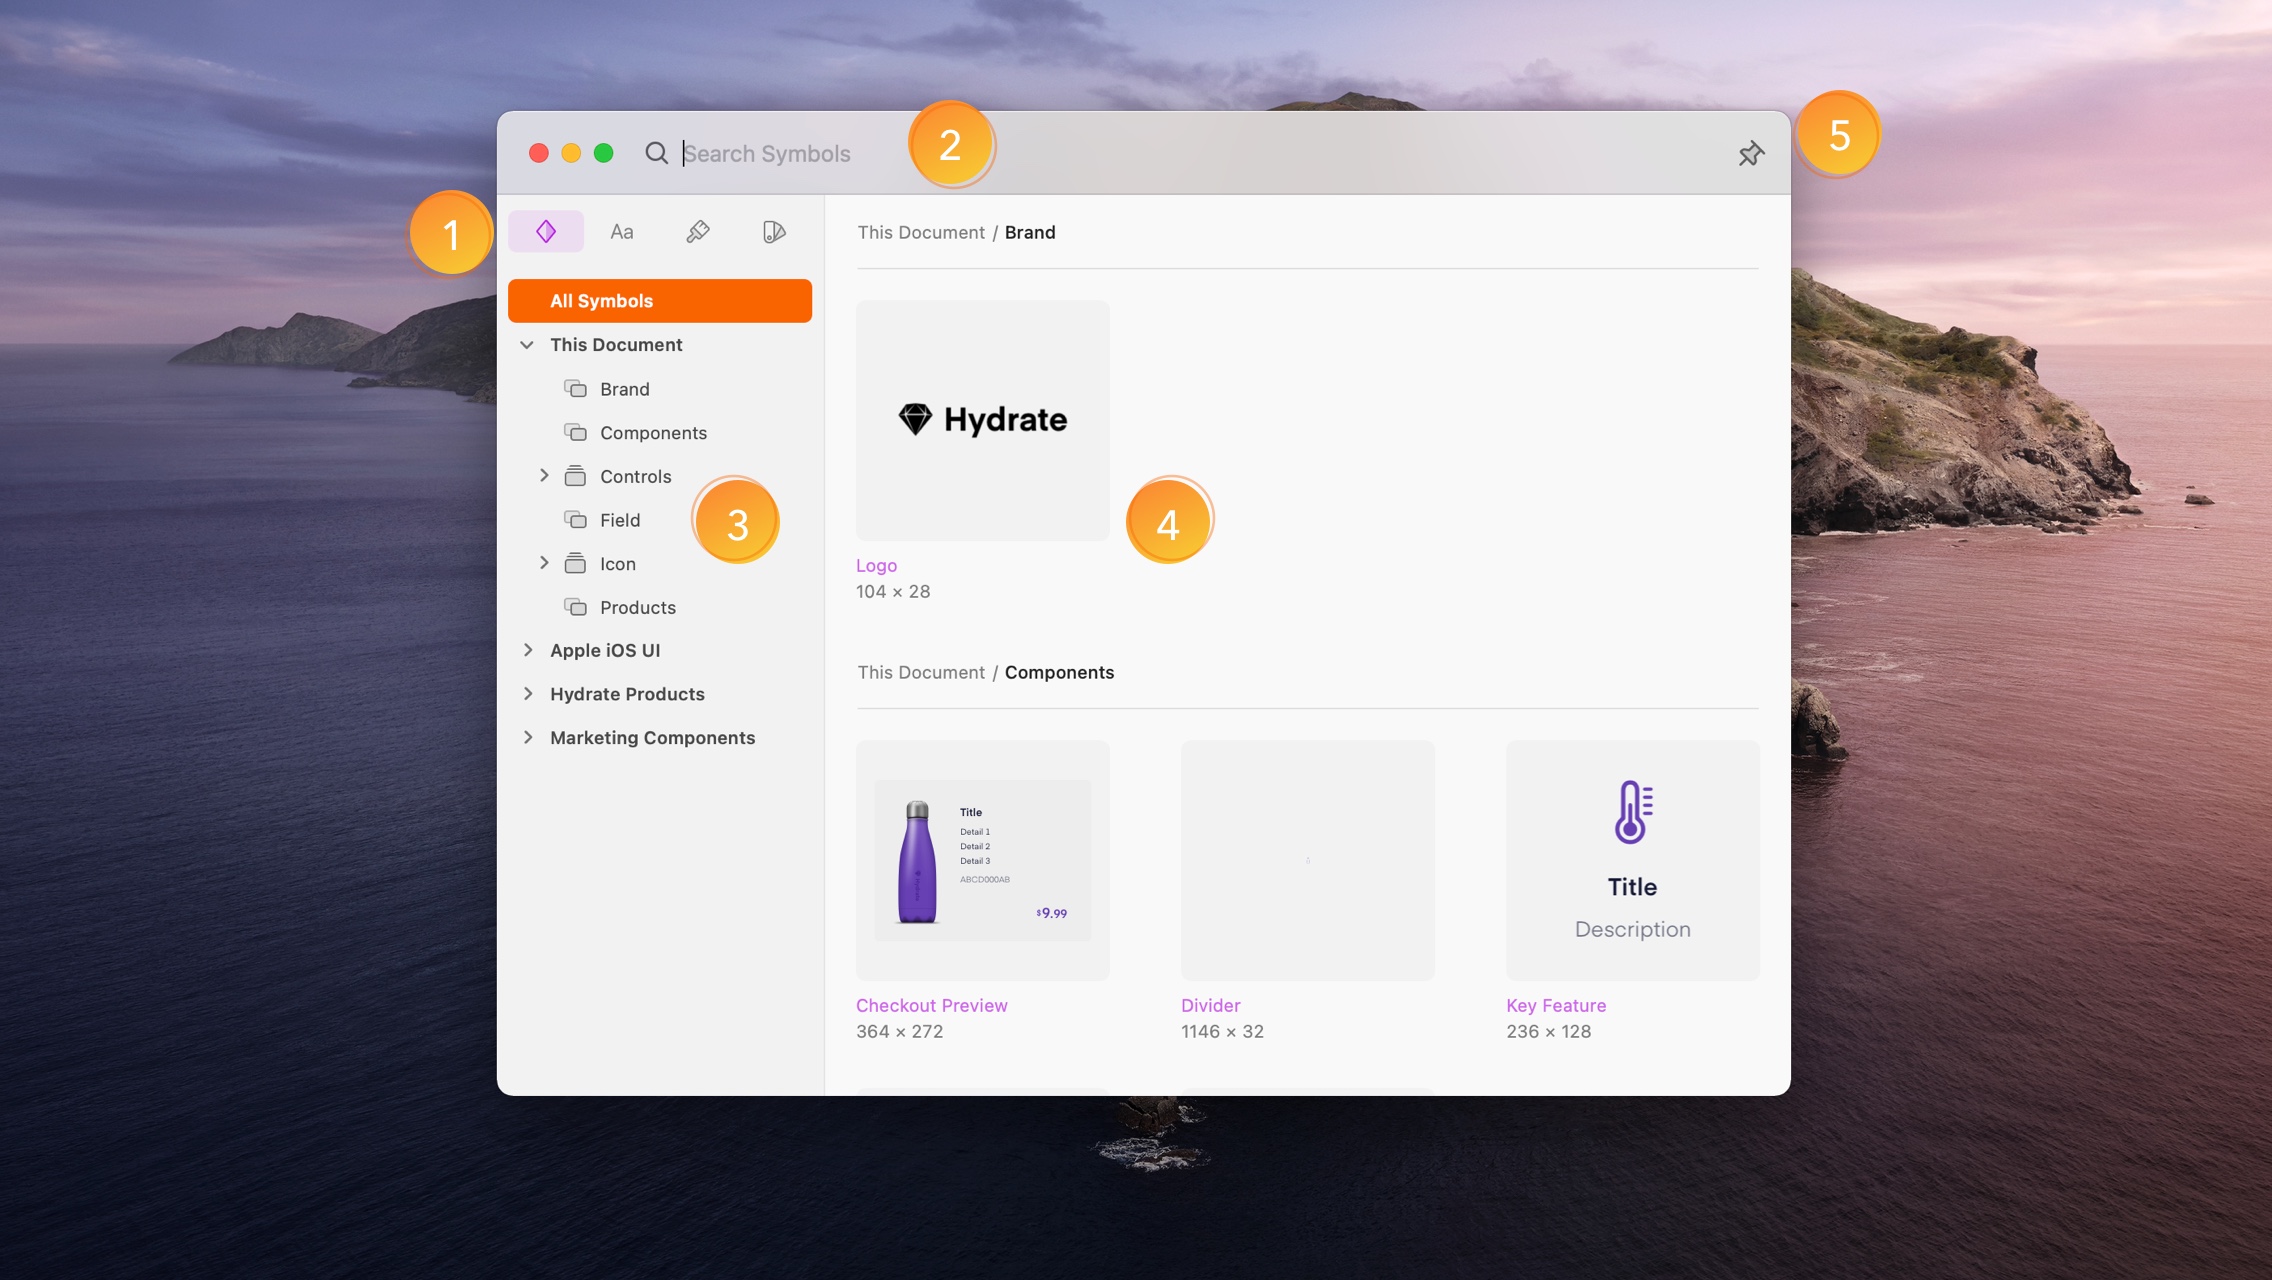
Task: Select the Products tree item
Action: pyautogui.click(x=637, y=607)
